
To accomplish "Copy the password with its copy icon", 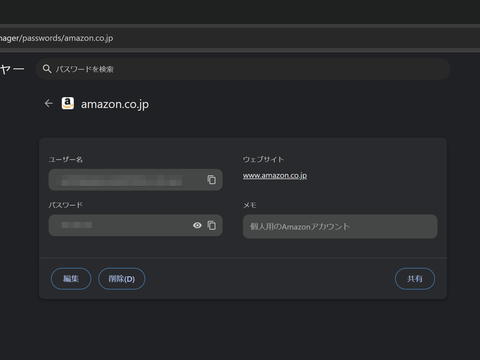I will pyautogui.click(x=211, y=225).
